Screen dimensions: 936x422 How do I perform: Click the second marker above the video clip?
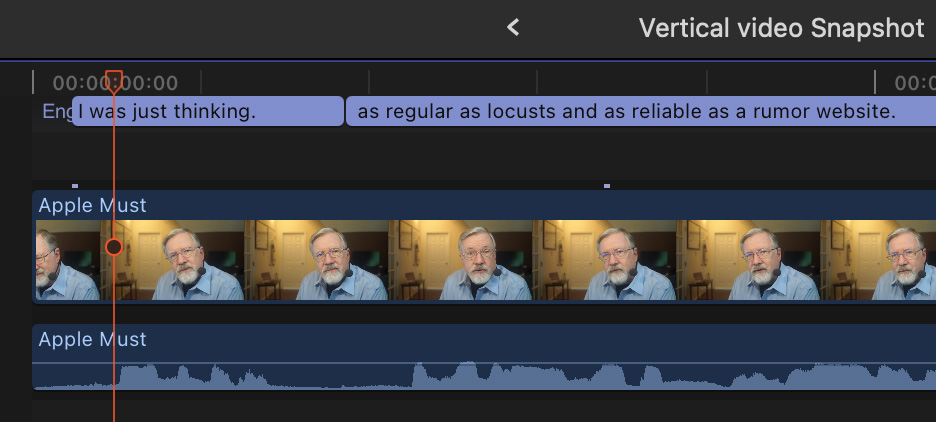[x=606, y=185]
